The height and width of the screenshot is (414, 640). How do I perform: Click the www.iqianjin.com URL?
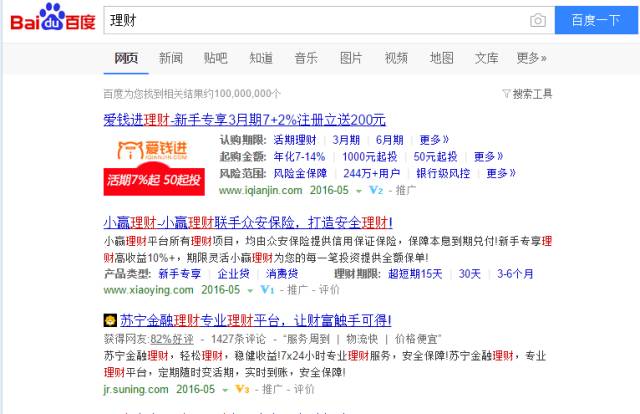(x=260, y=191)
